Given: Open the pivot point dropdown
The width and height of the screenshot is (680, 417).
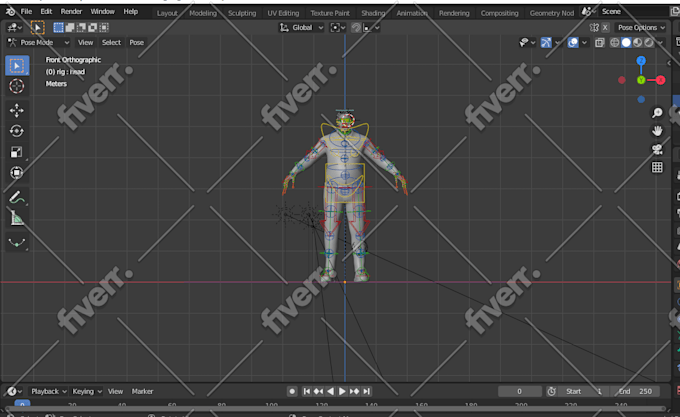Looking at the screenshot, I should click(338, 28).
